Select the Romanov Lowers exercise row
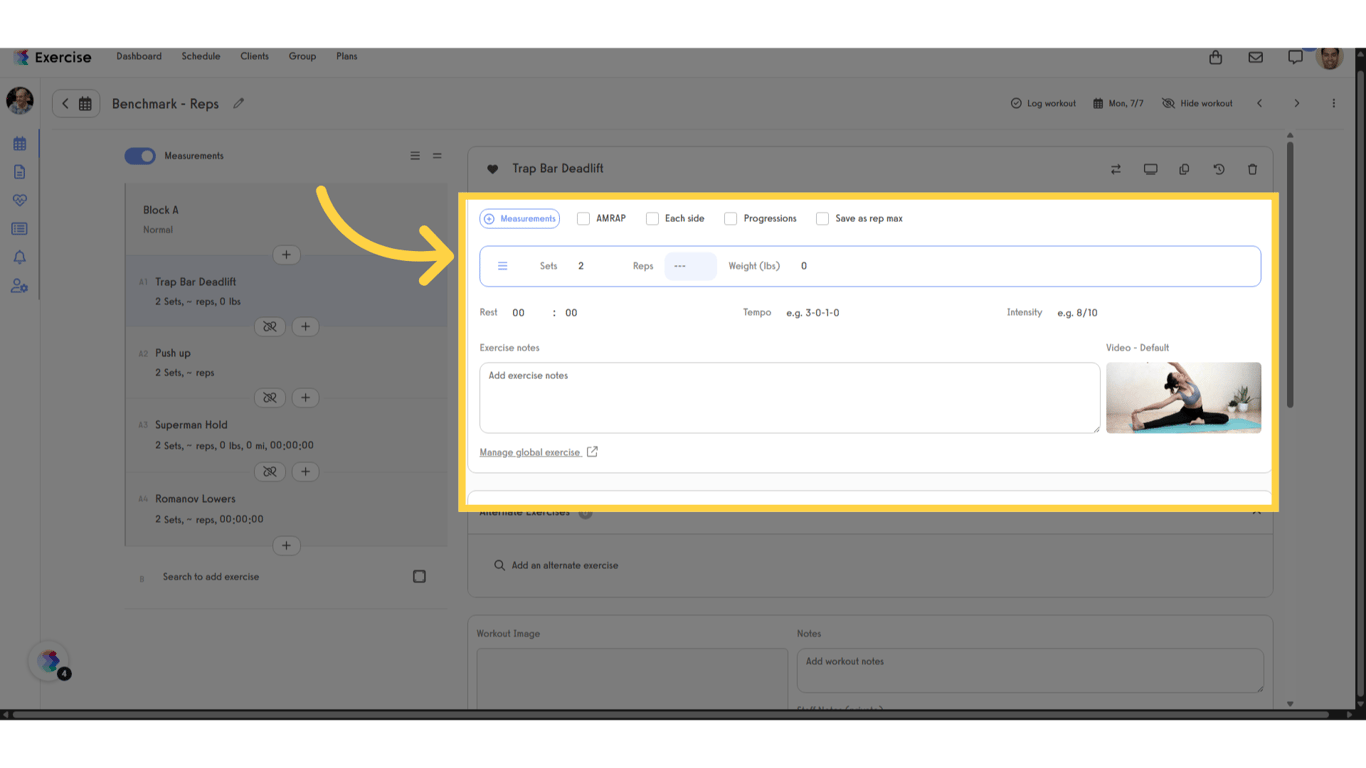The height and width of the screenshot is (768, 1366). (x=286, y=509)
